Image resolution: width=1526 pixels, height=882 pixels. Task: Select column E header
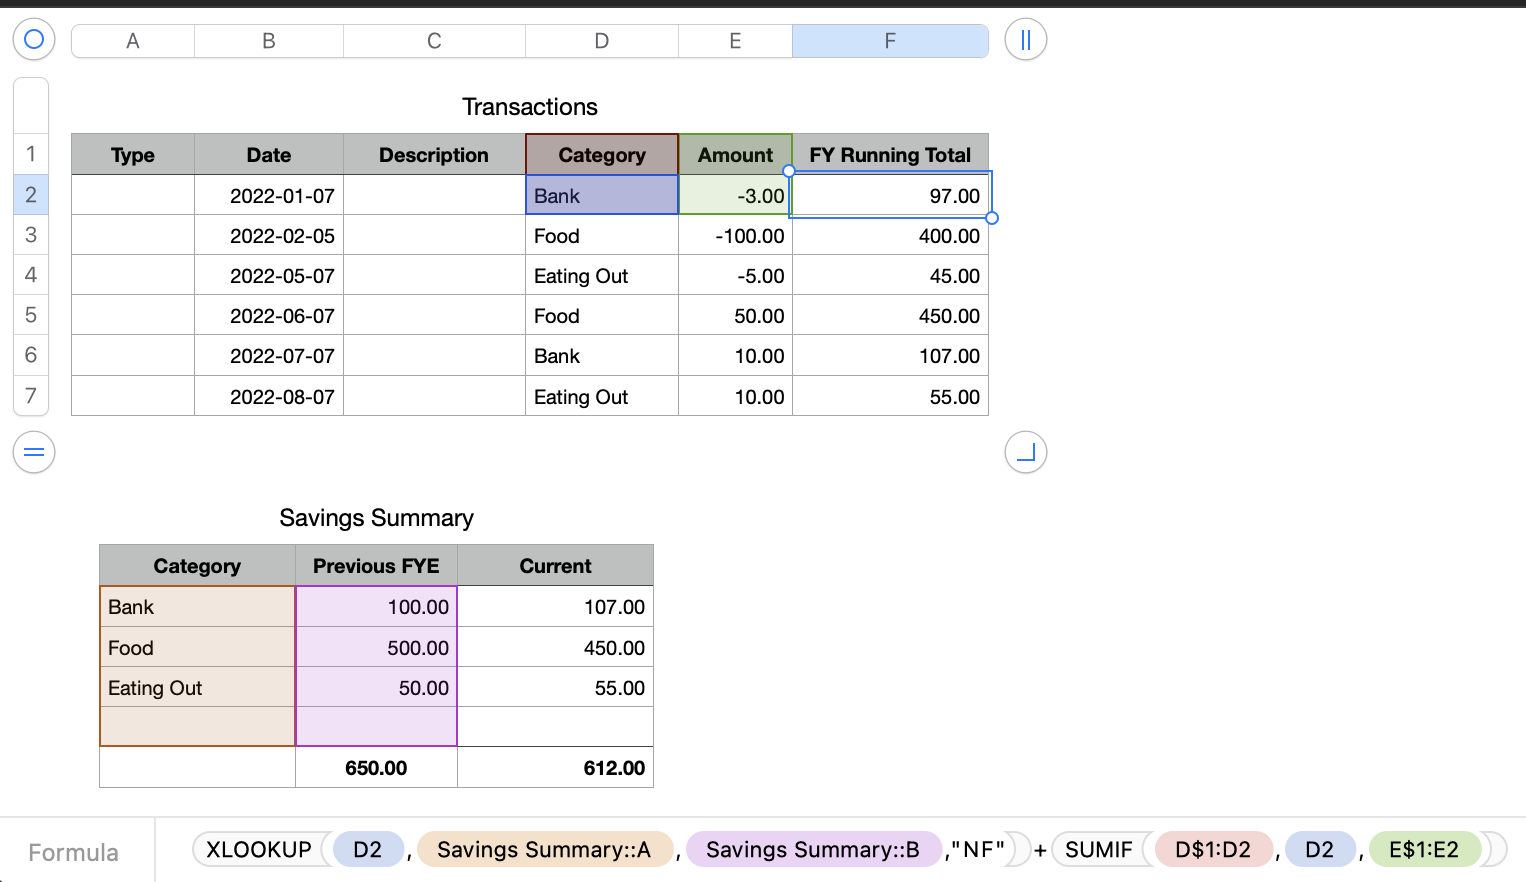coord(735,41)
